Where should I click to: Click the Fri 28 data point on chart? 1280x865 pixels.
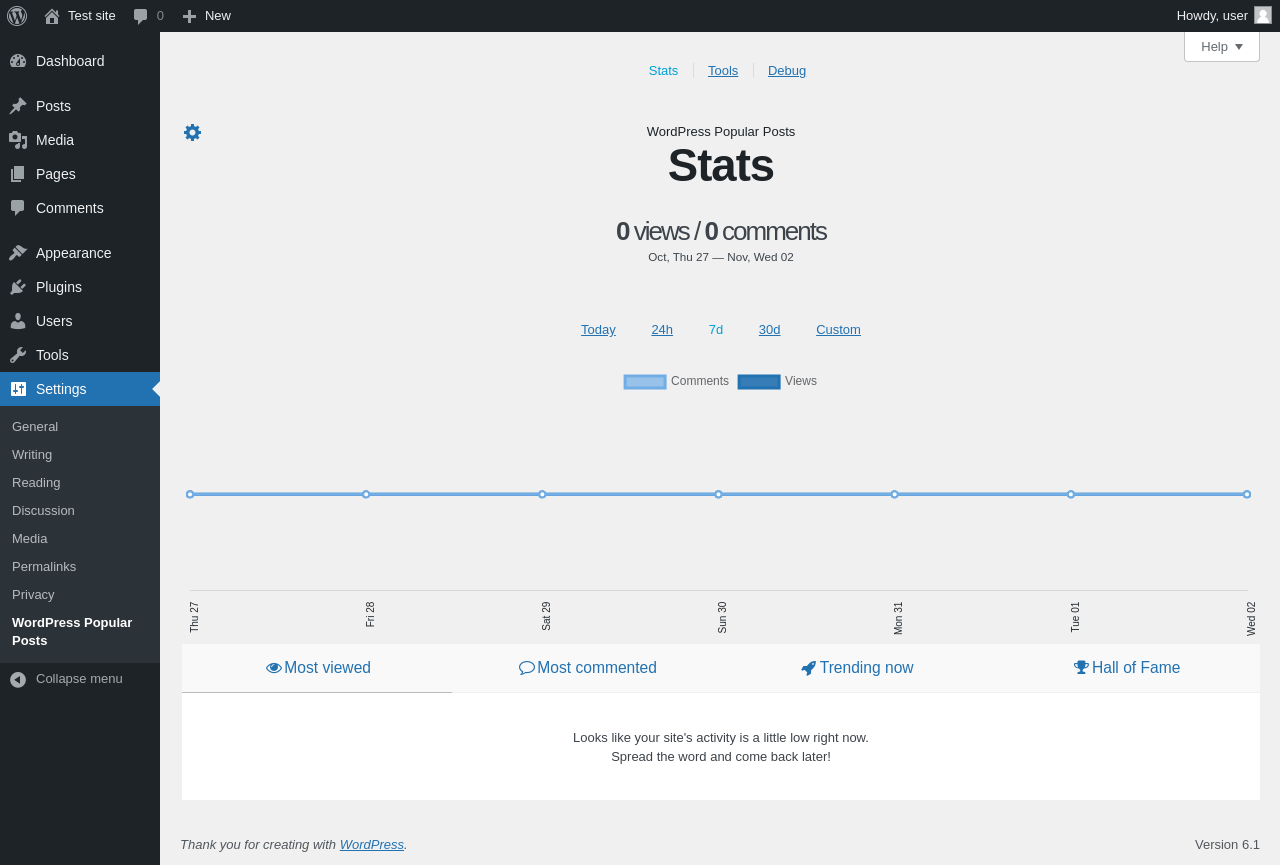click(x=366, y=494)
